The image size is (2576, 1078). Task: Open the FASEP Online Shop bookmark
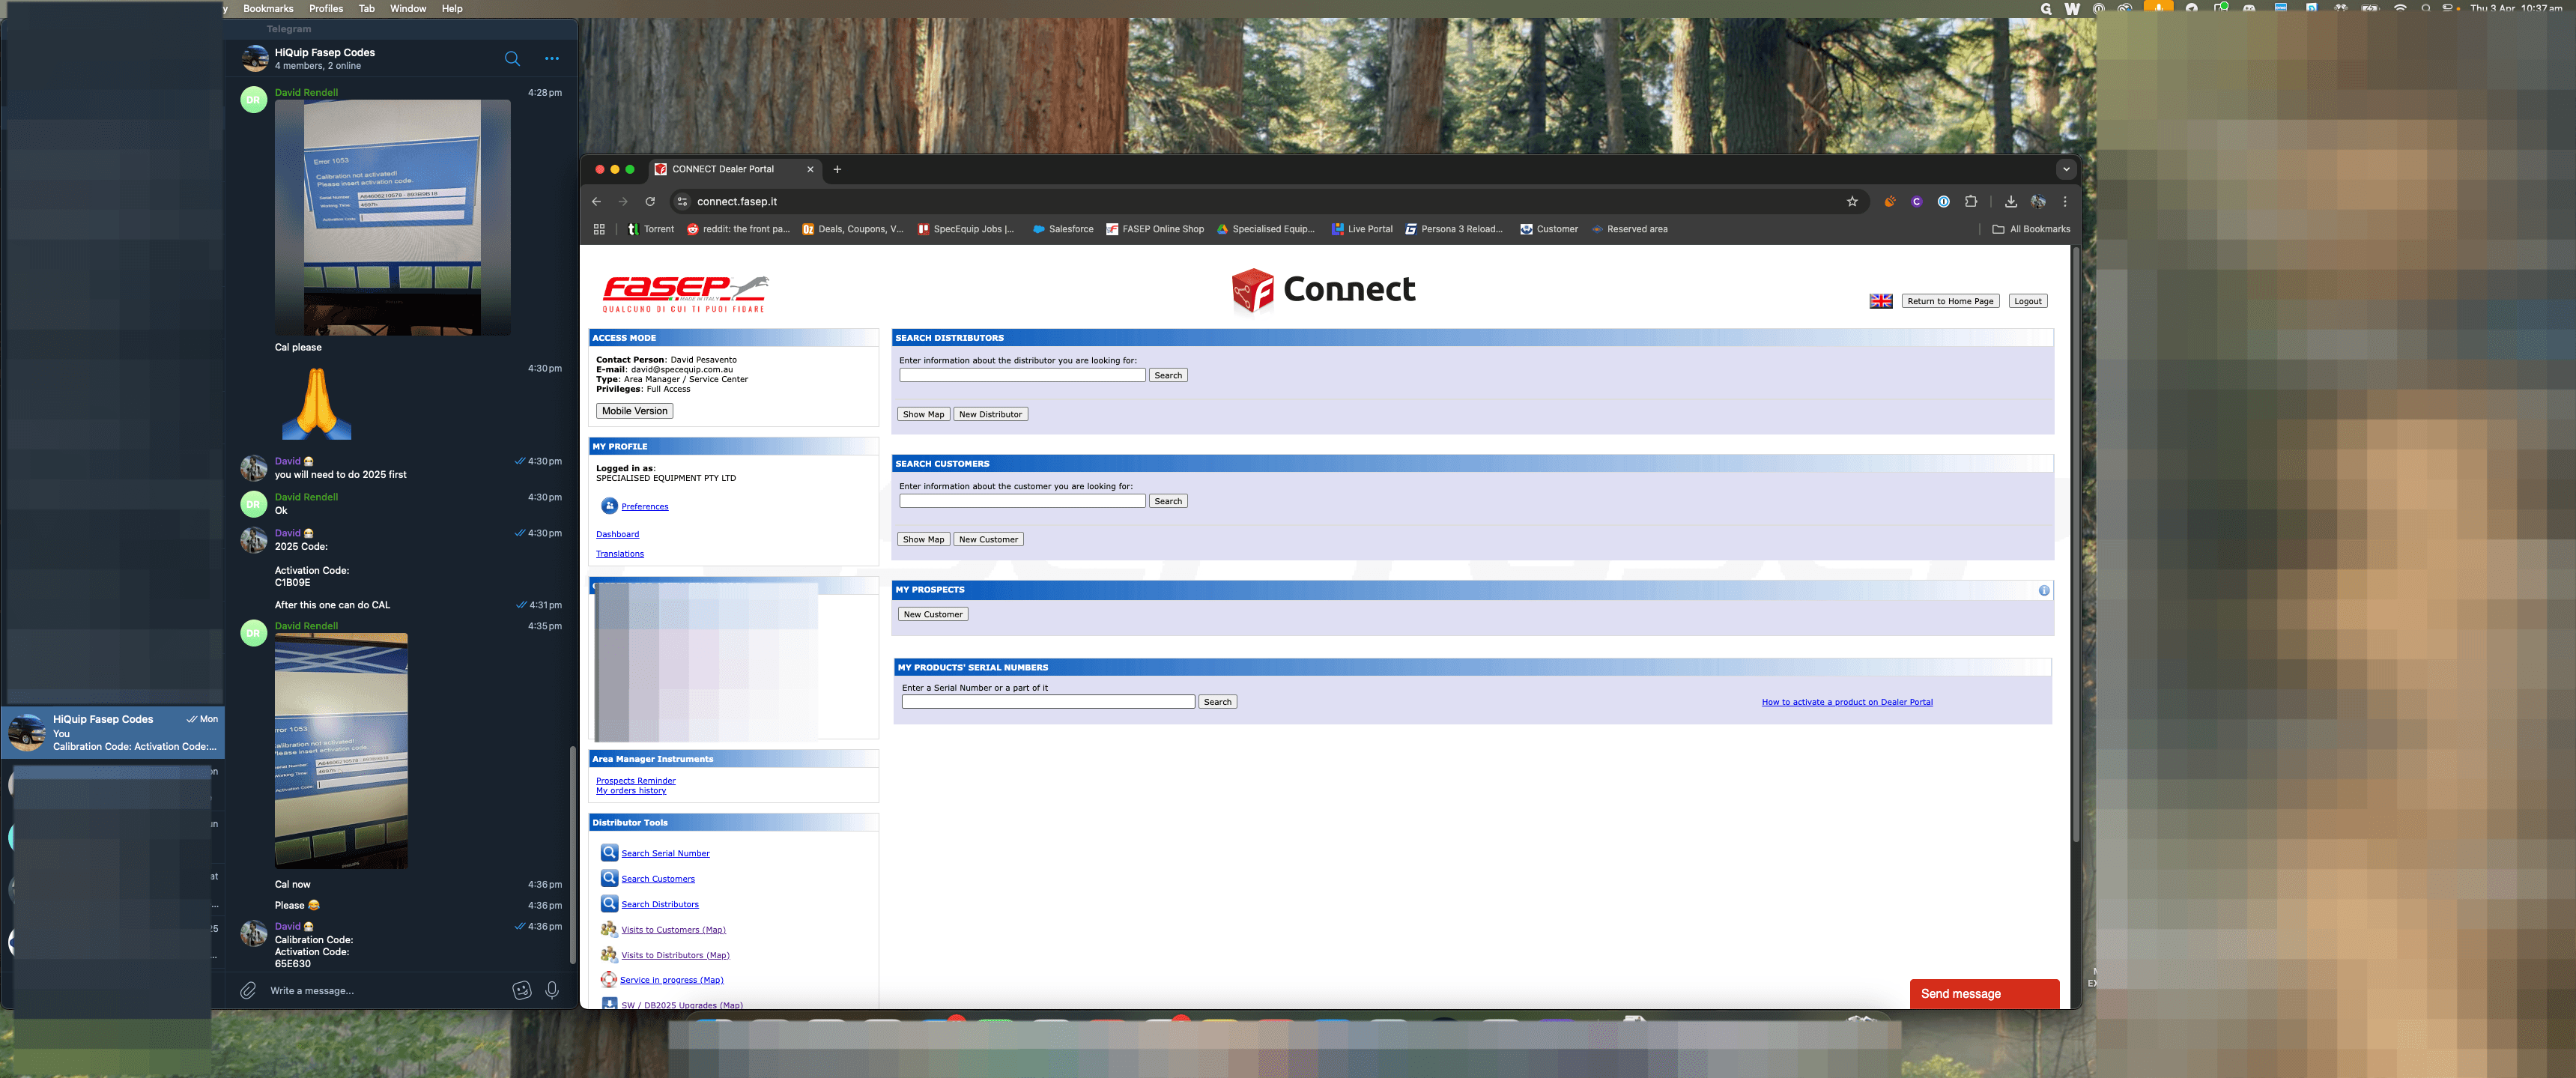point(1155,229)
